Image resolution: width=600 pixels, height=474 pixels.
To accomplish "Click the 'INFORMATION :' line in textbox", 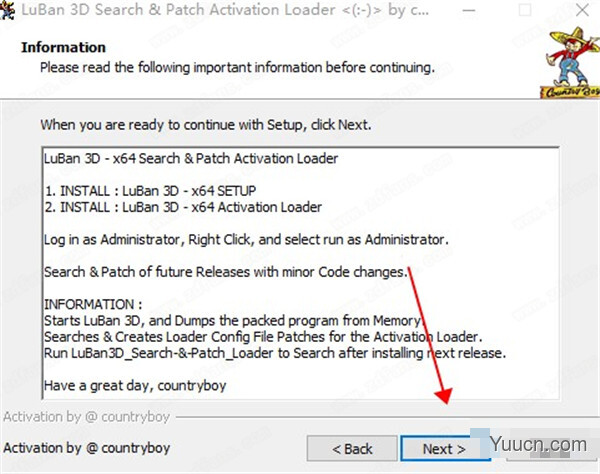I will pos(93,305).
